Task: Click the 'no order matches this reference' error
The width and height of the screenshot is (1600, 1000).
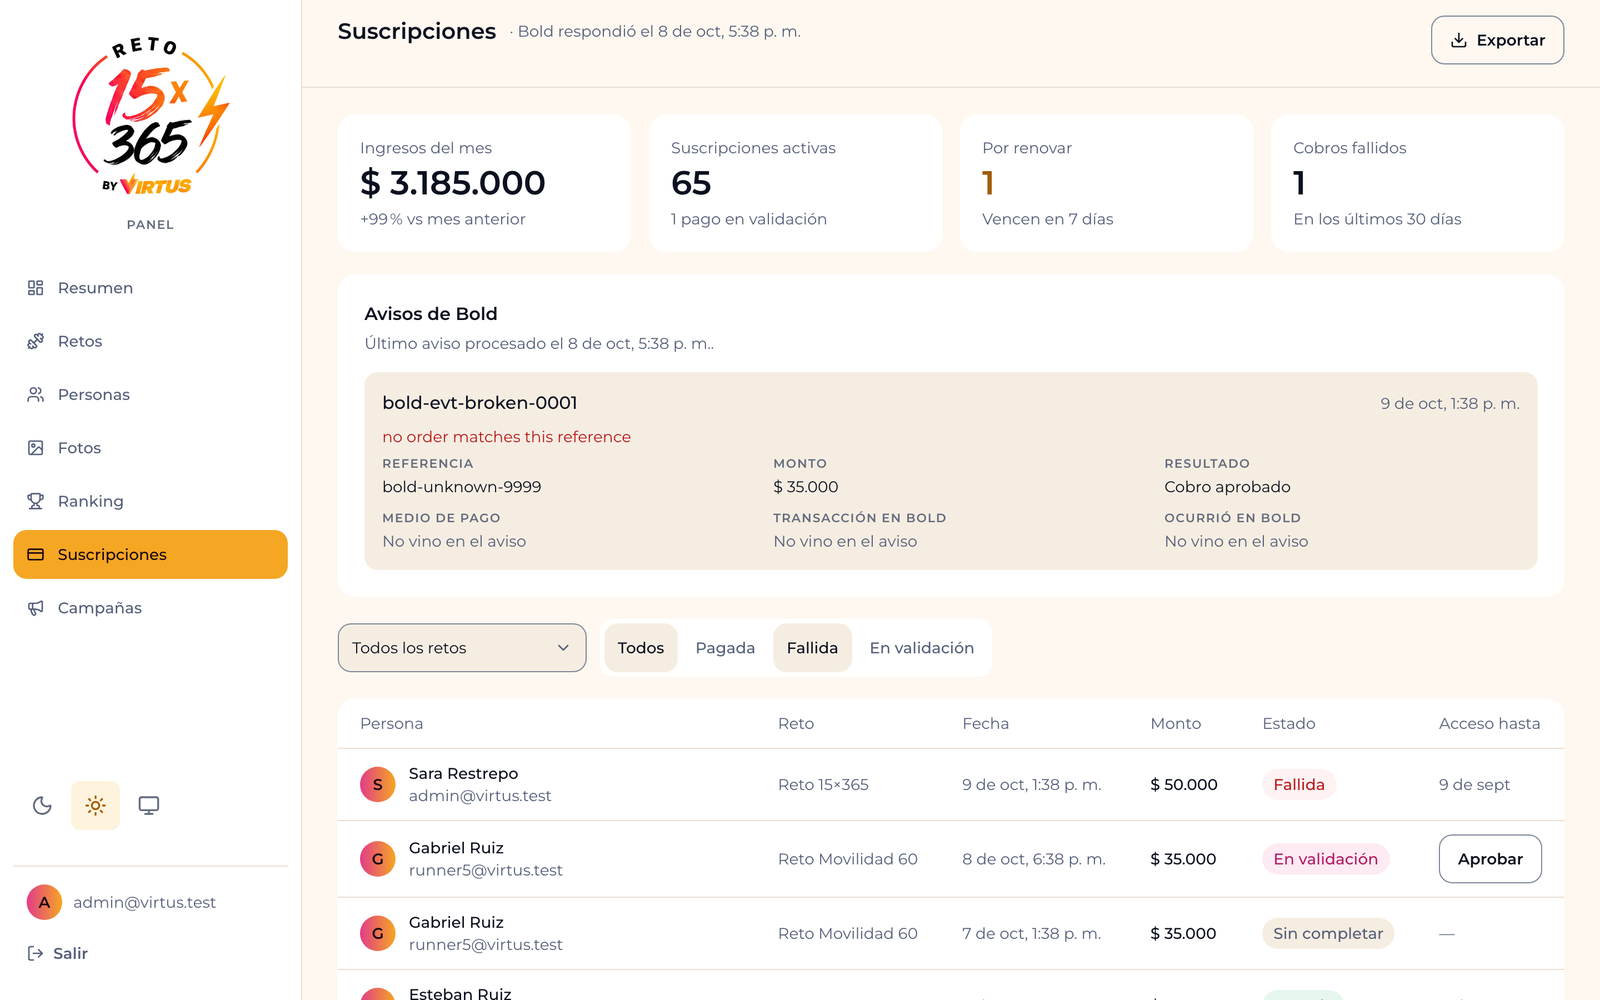Action: pyautogui.click(x=506, y=437)
